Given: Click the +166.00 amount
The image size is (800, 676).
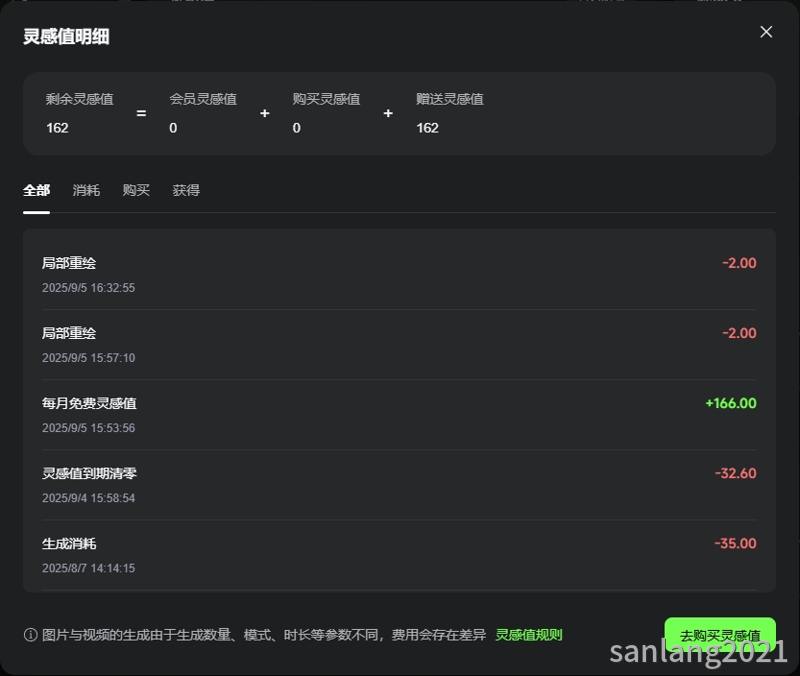Looking at the screenshot, I should 731,403.
